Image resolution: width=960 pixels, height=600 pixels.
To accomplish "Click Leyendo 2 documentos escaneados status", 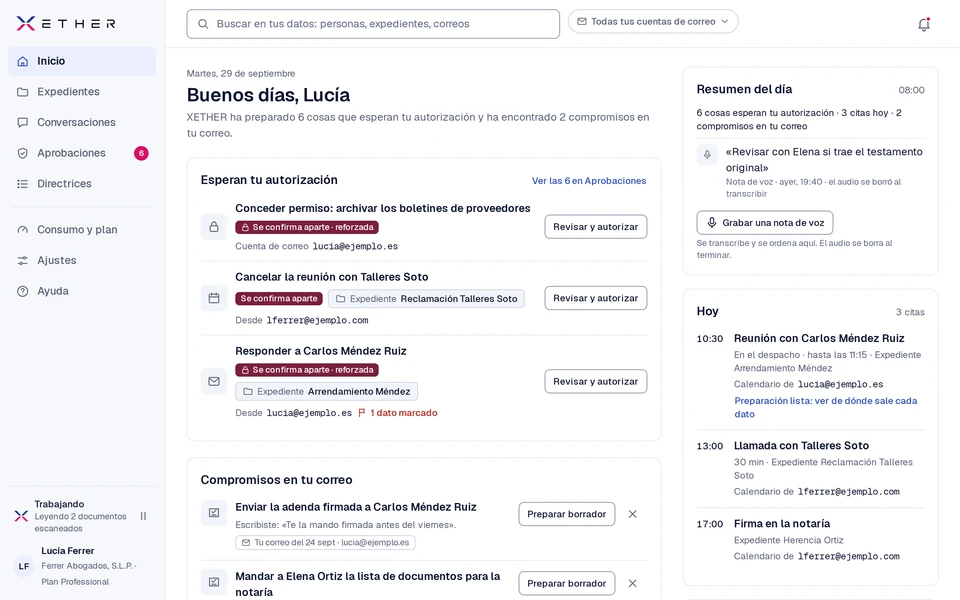I will [80, 522].
